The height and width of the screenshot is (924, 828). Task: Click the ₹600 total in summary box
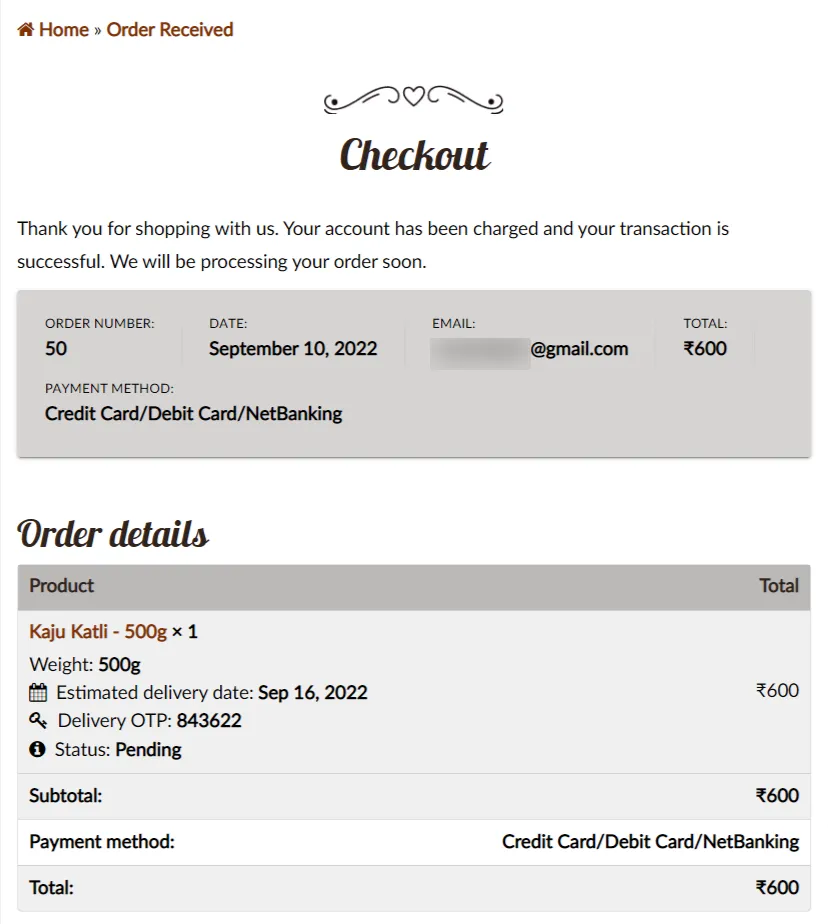(x=705, y=349)
